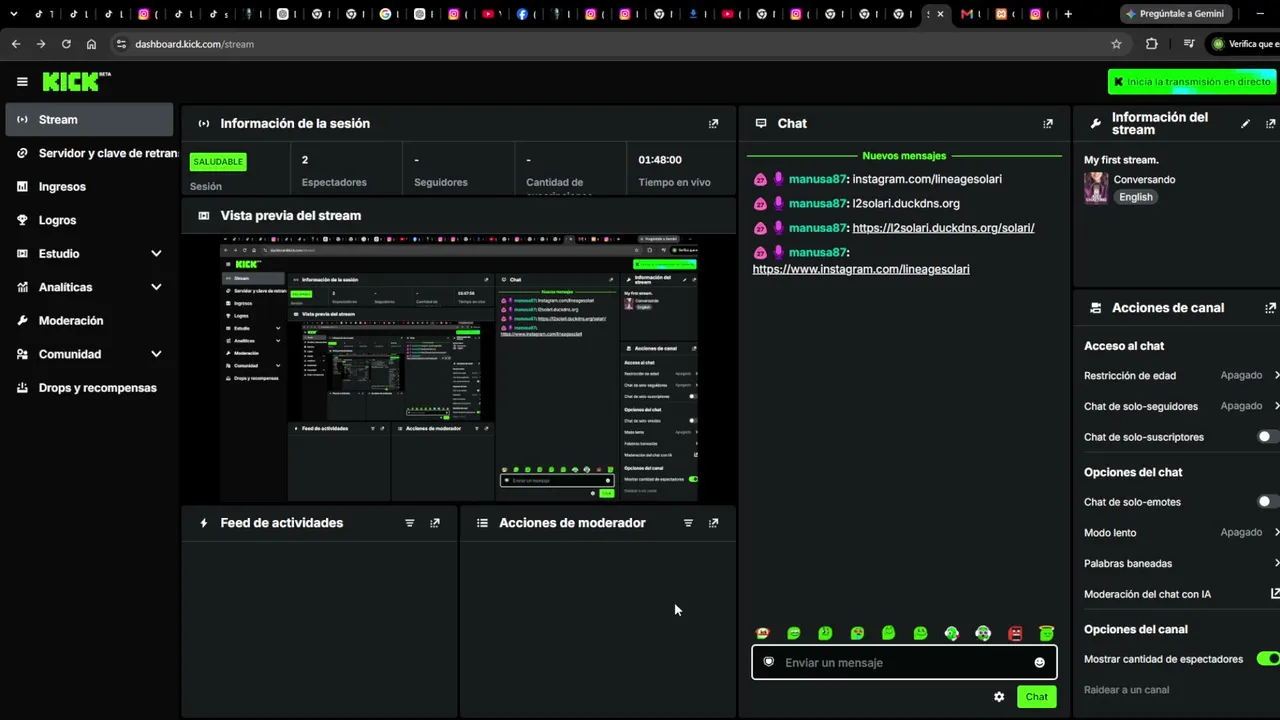Go to the browser home page
Viewport: 1280px width, 720px height.
[91, 44]
